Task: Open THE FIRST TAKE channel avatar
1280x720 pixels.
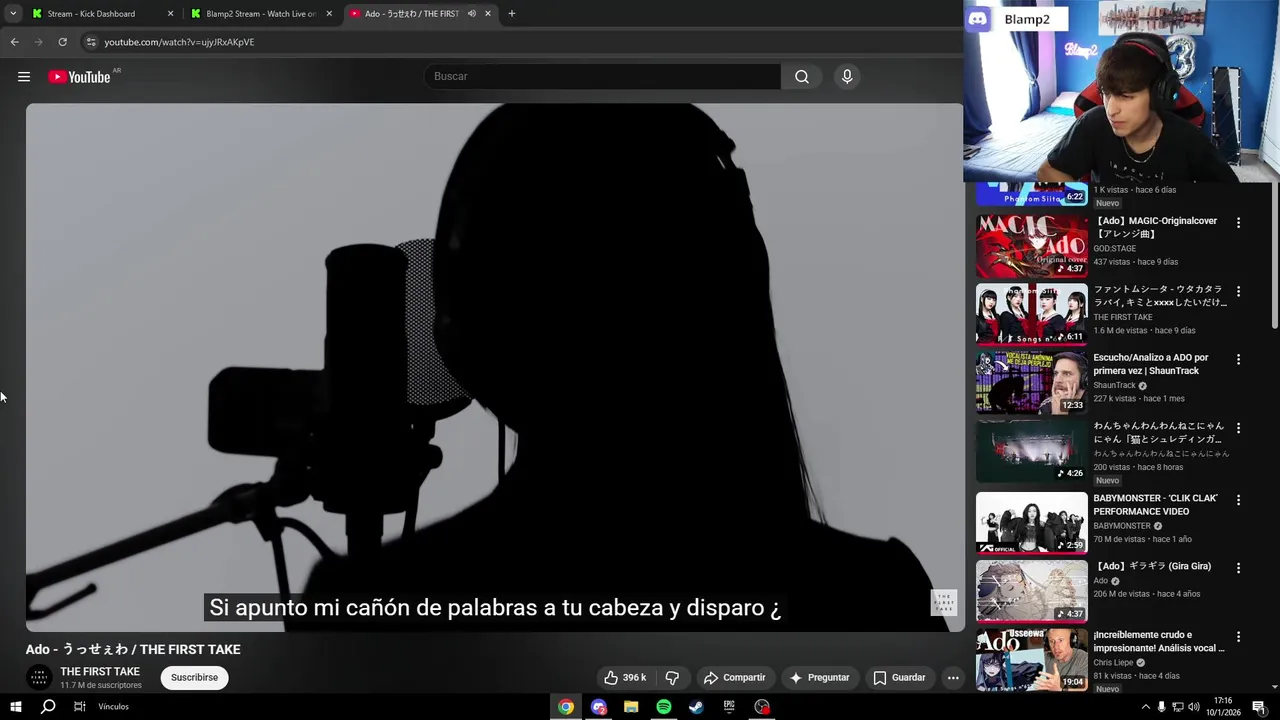Action: tap(39, 678)
